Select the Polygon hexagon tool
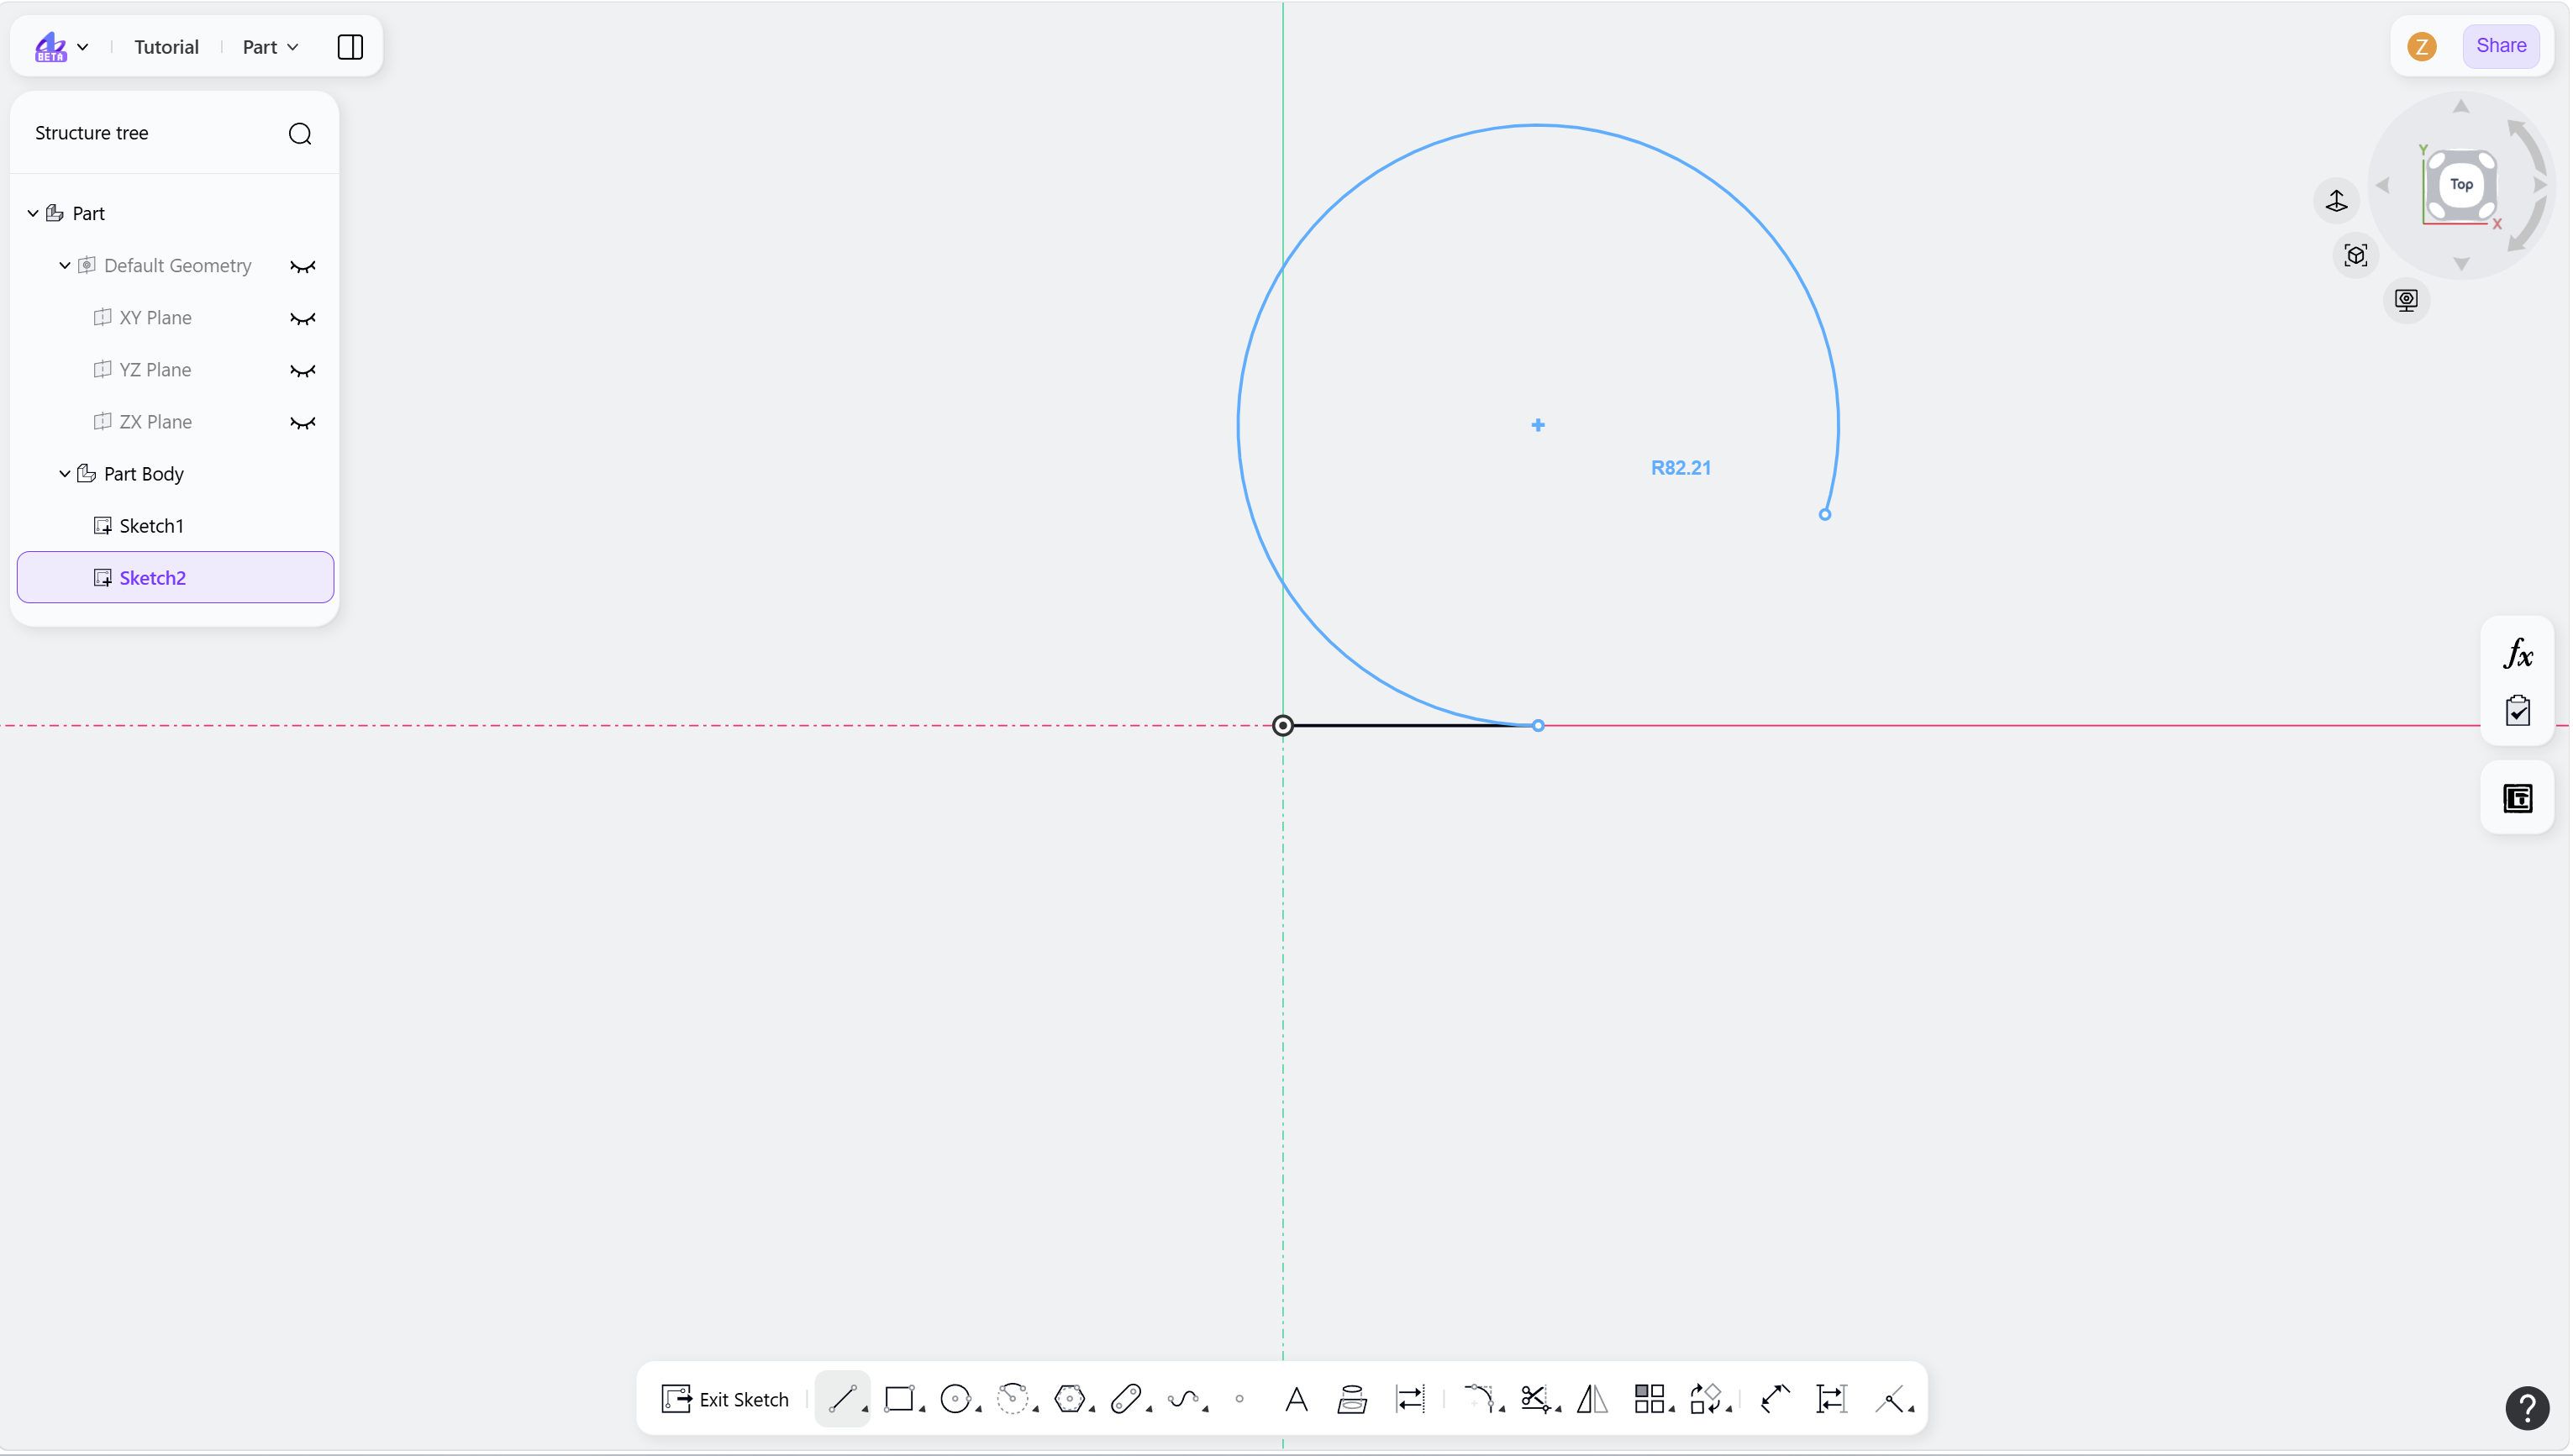 (x=1069, y=1398)
